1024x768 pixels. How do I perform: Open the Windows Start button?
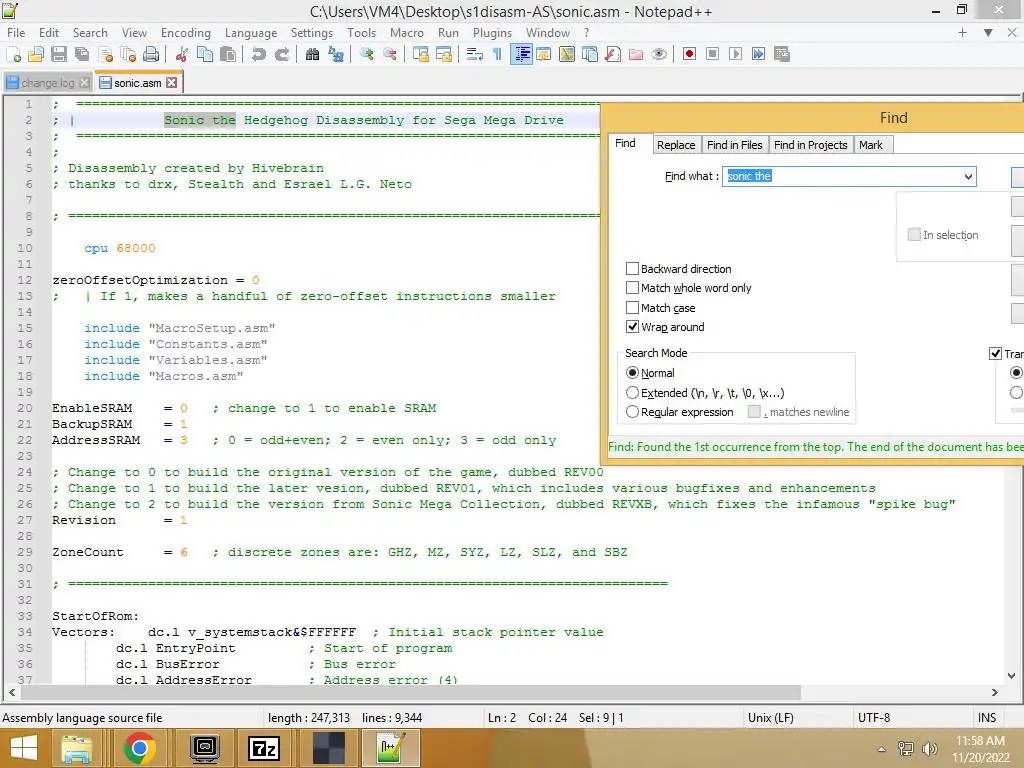(x=24, y=748)
